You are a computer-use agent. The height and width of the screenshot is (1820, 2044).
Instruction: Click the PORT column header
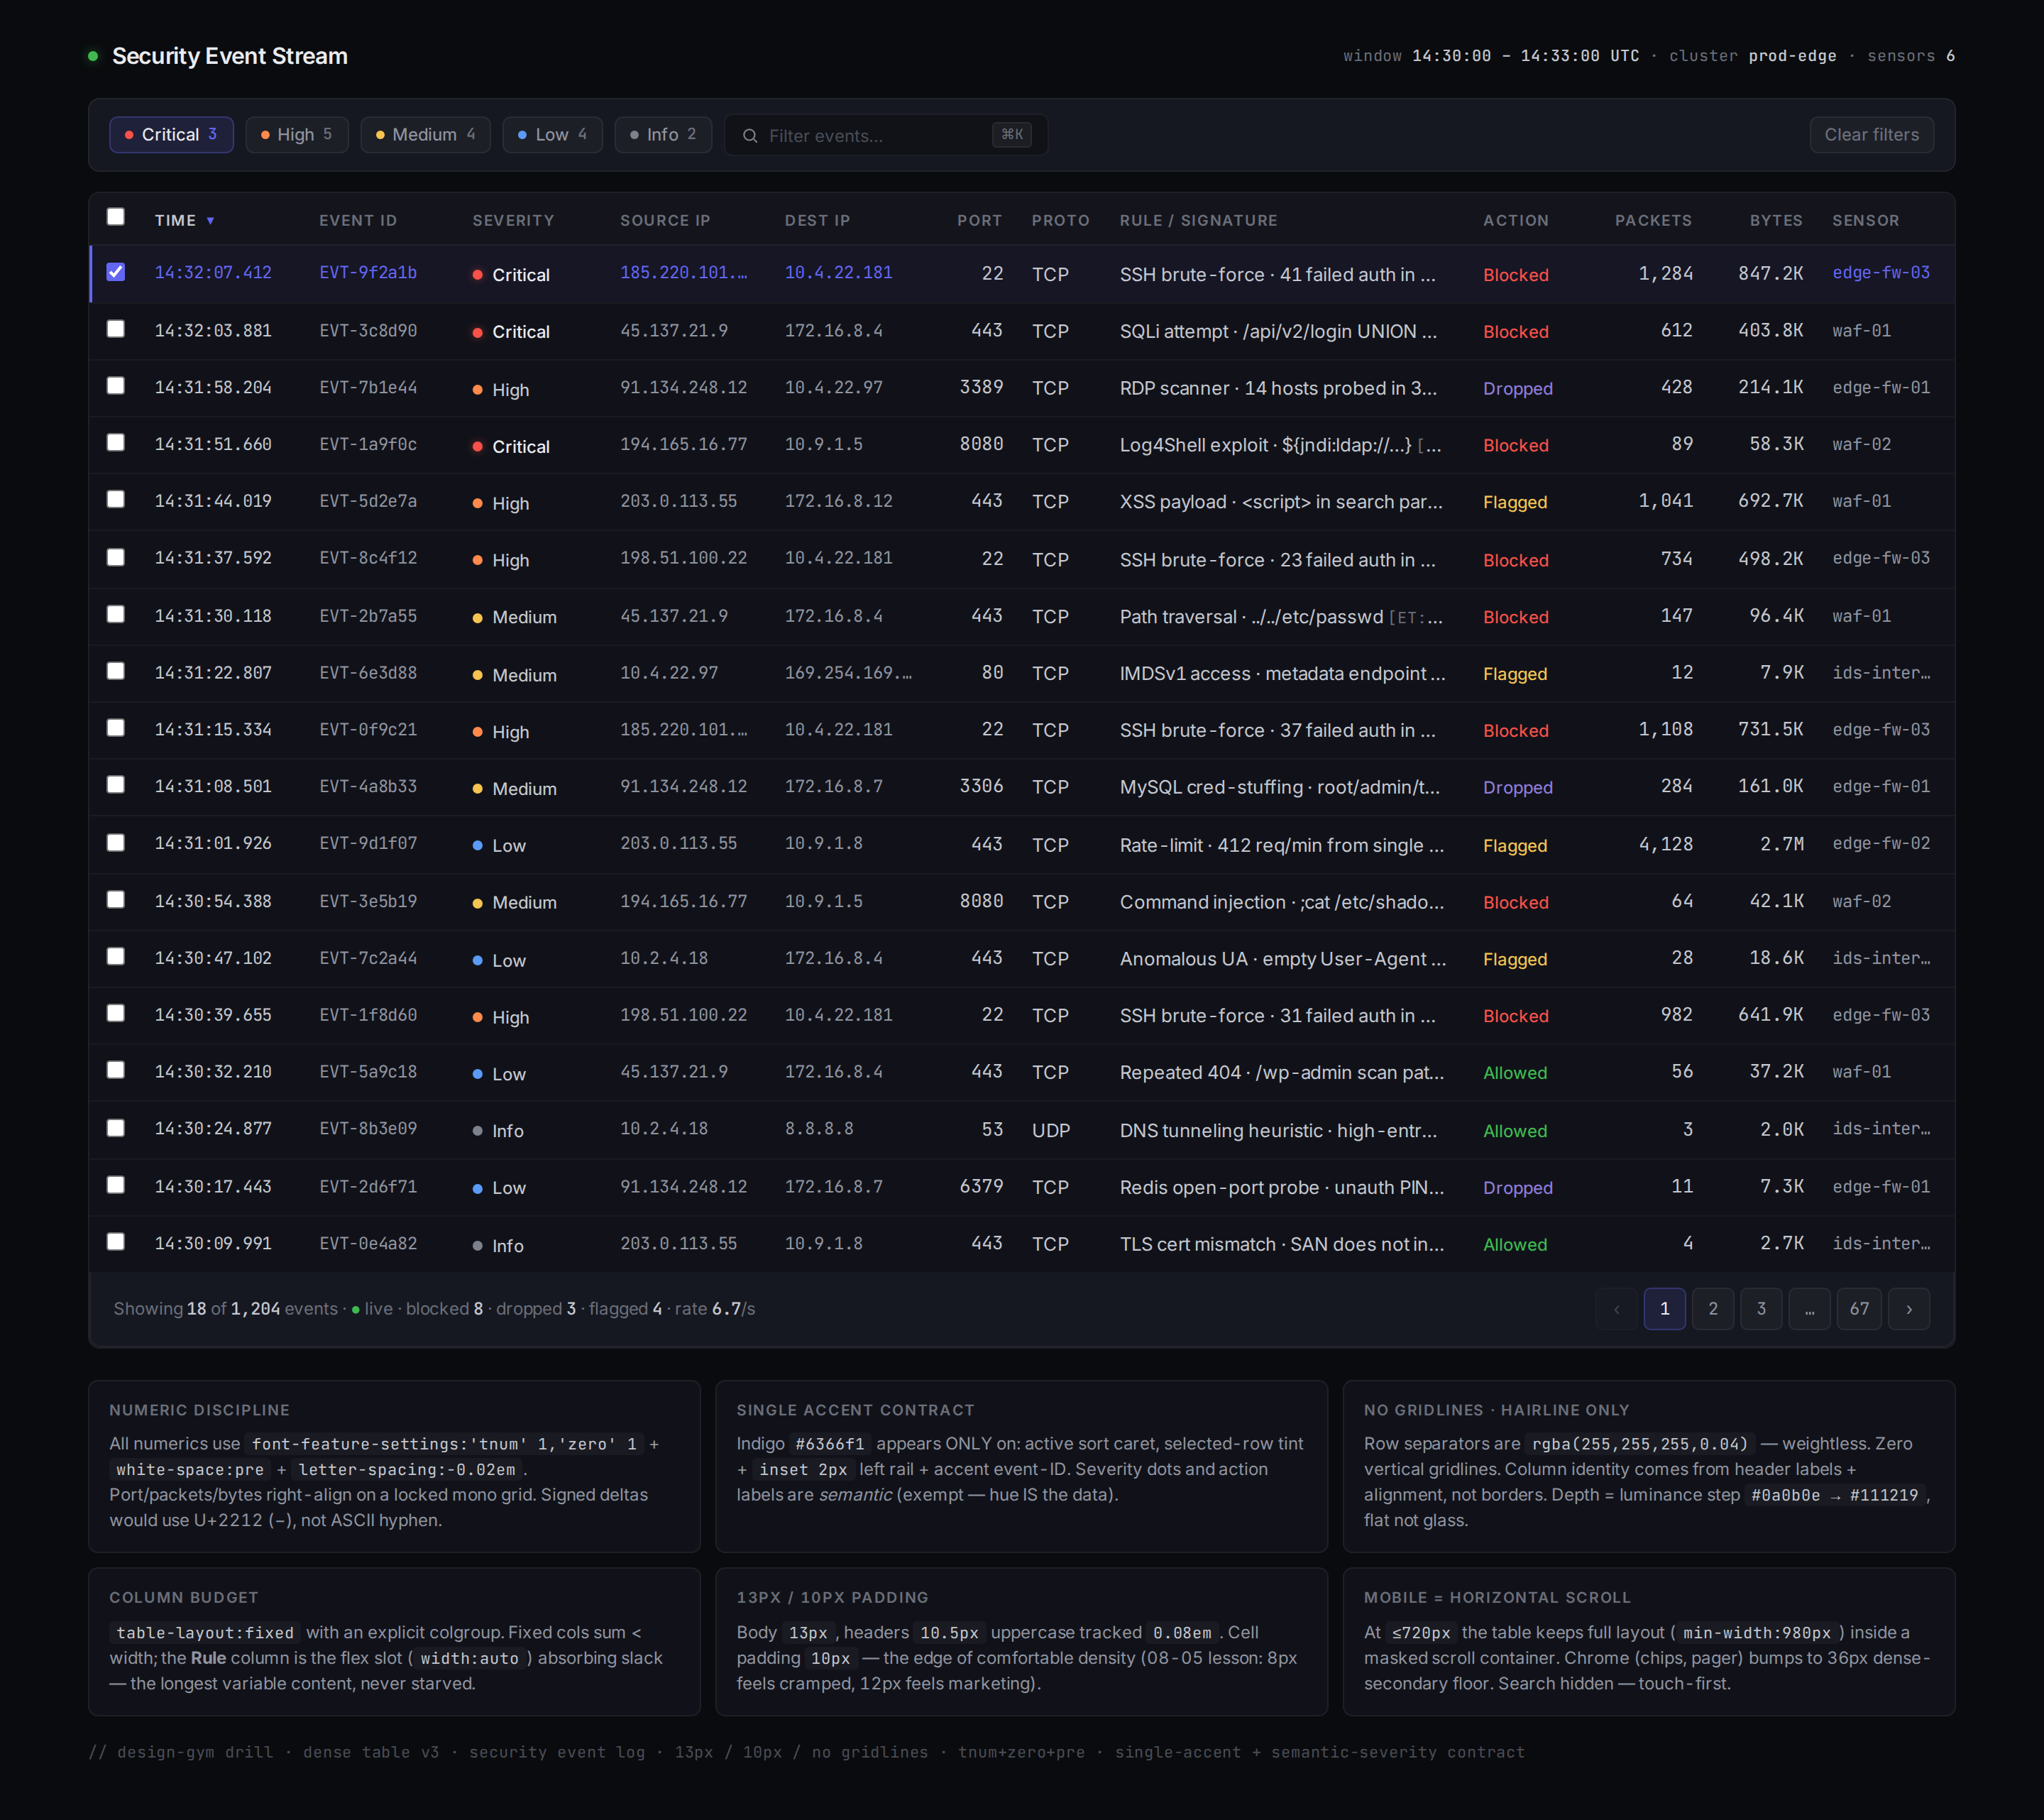point(979,220)
